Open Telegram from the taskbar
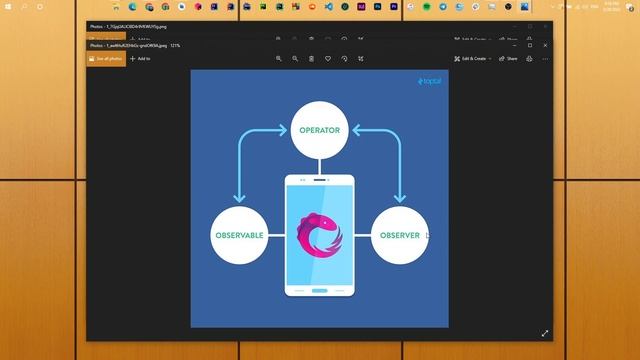 tap(443, 7)
